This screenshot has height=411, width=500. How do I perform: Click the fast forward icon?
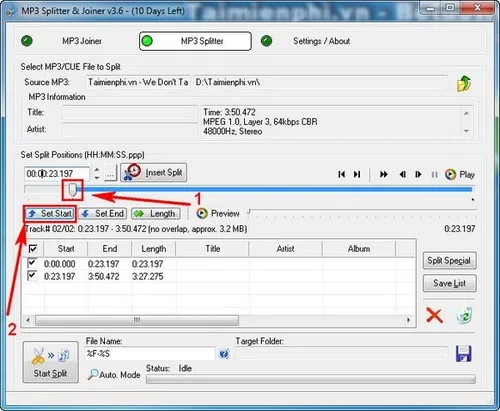tap(384, 174)
